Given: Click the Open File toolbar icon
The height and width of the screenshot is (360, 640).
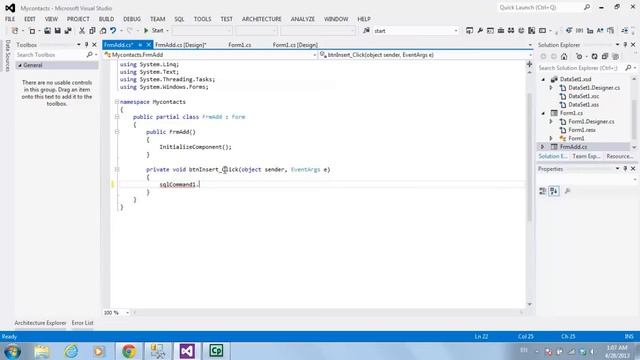Looking at the screenshot, I should [47, 31].
